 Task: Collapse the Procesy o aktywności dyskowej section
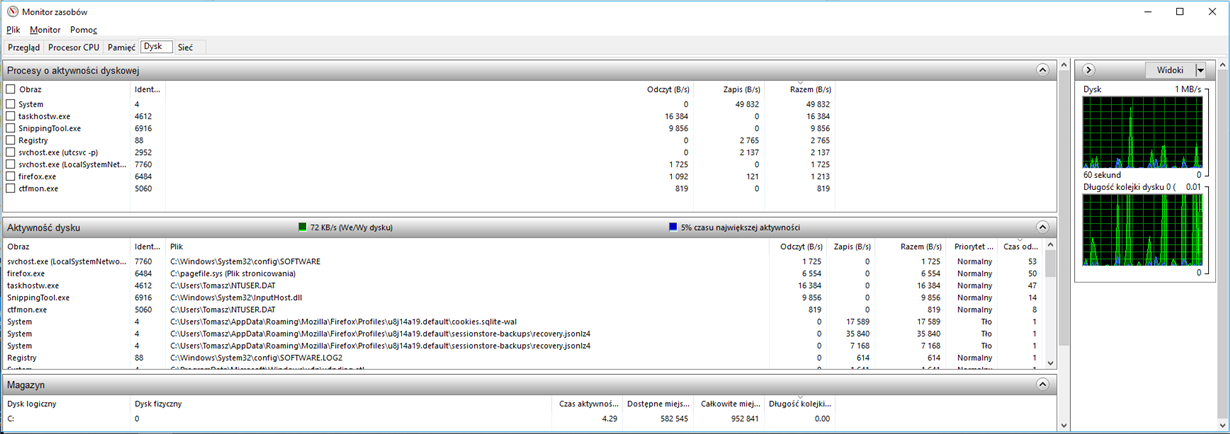point(1044,70)
